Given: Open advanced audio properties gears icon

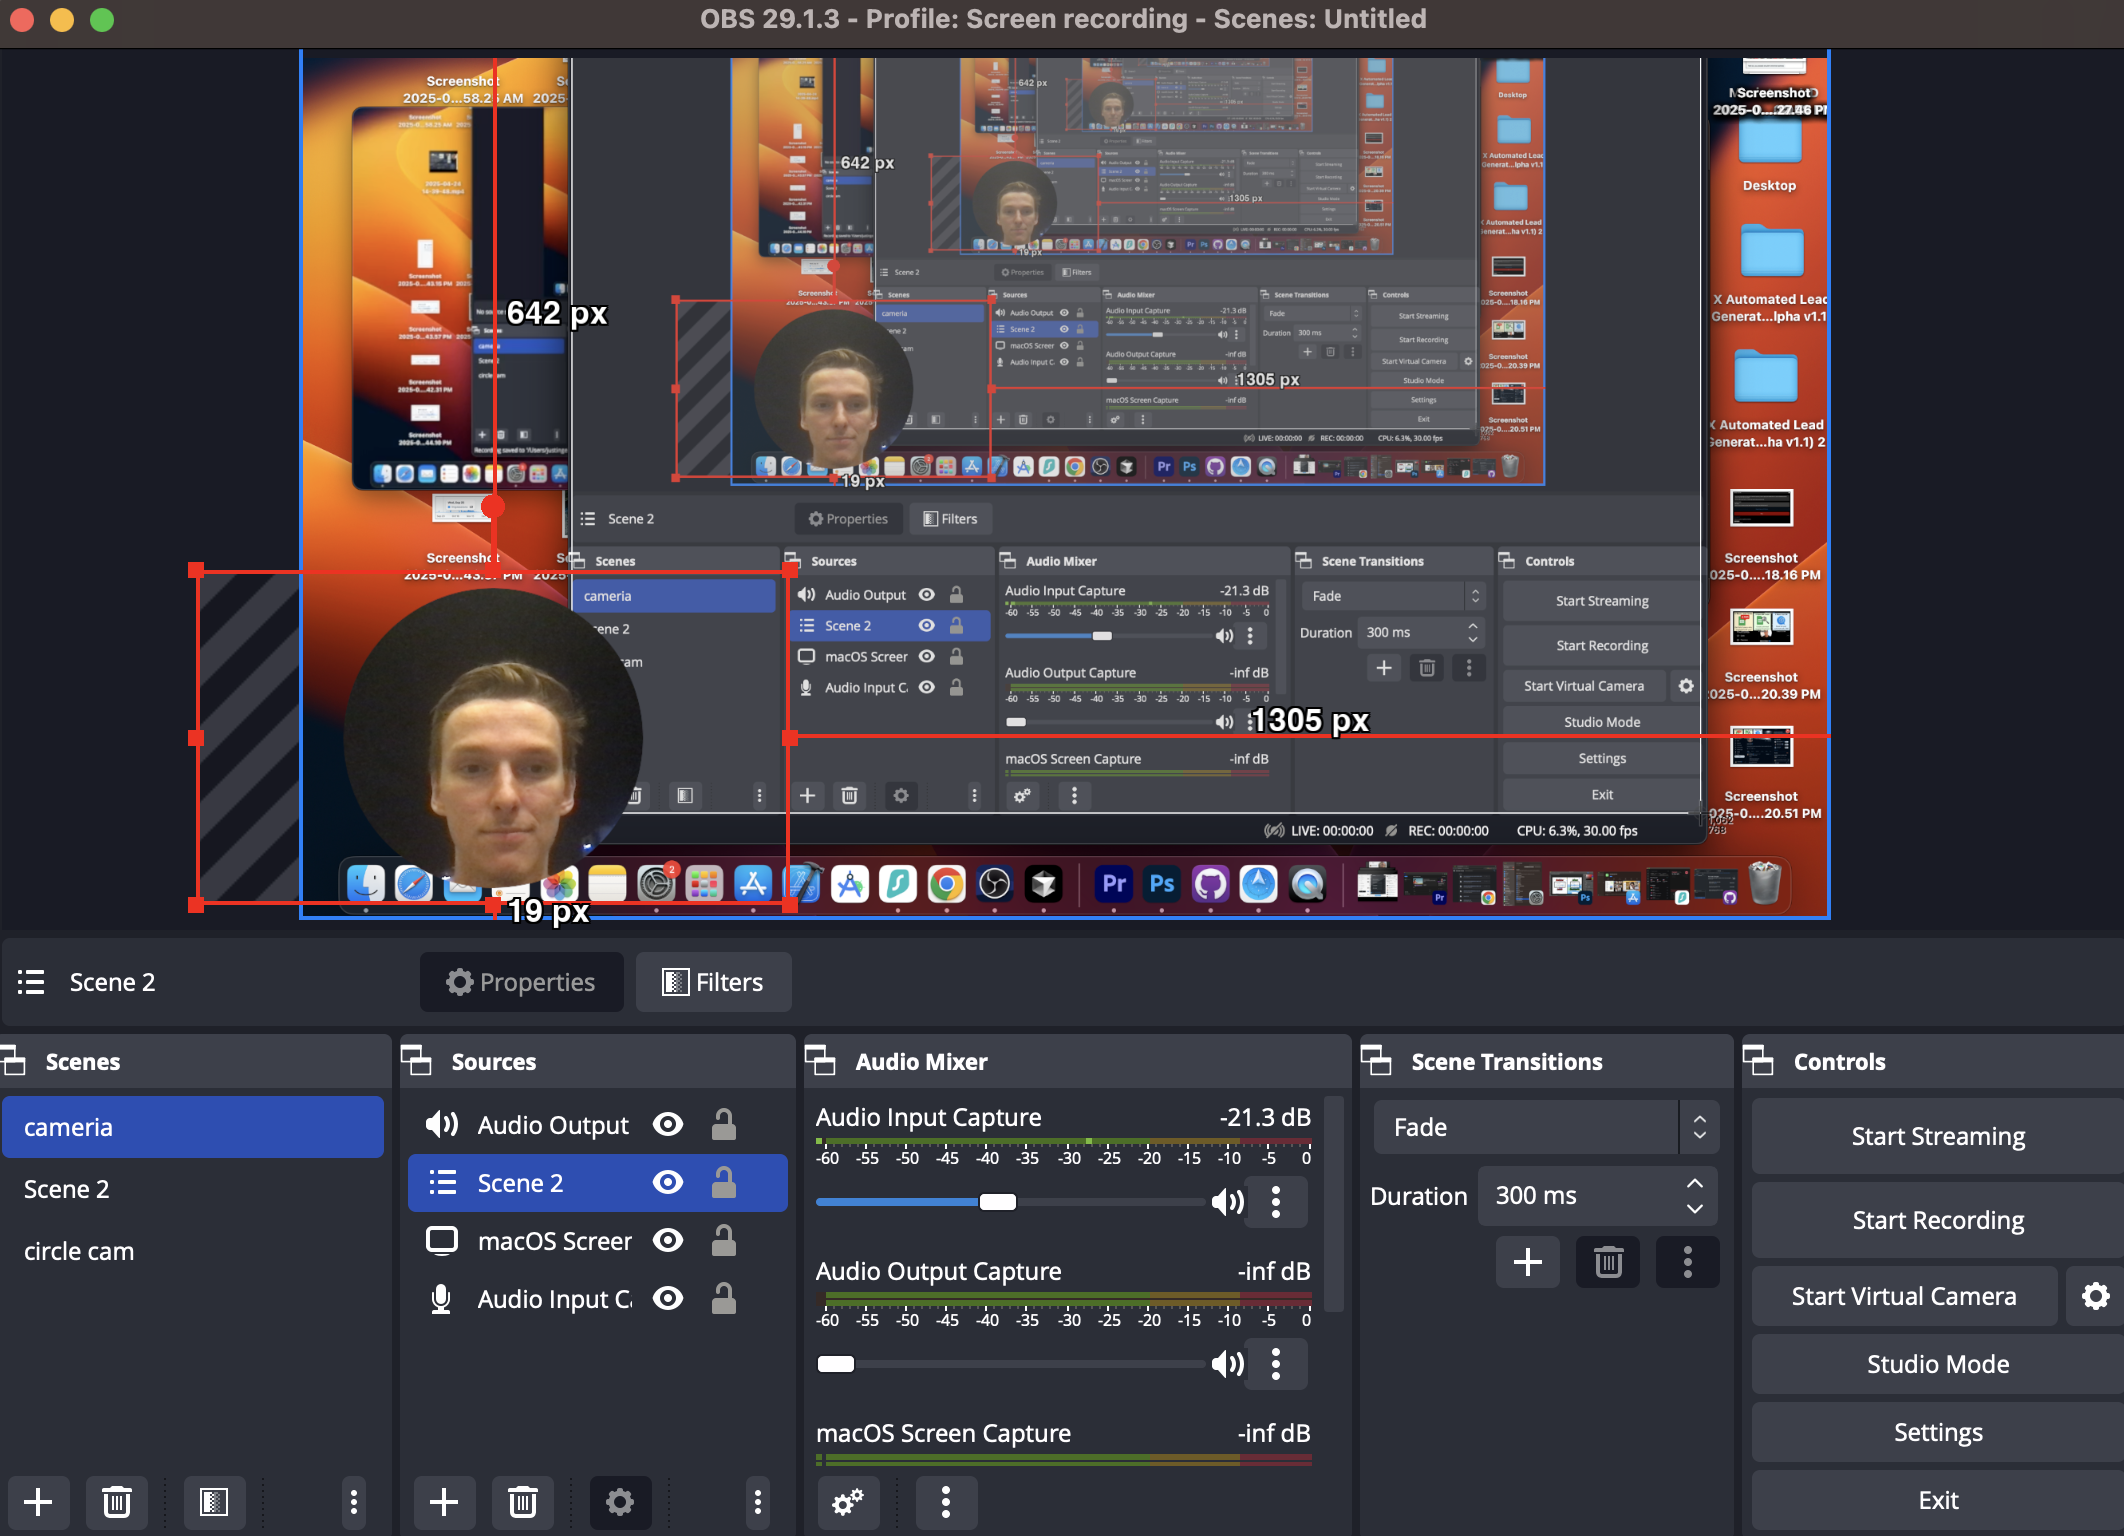Looking at the screenshot, I should [x=848, y=1501].
